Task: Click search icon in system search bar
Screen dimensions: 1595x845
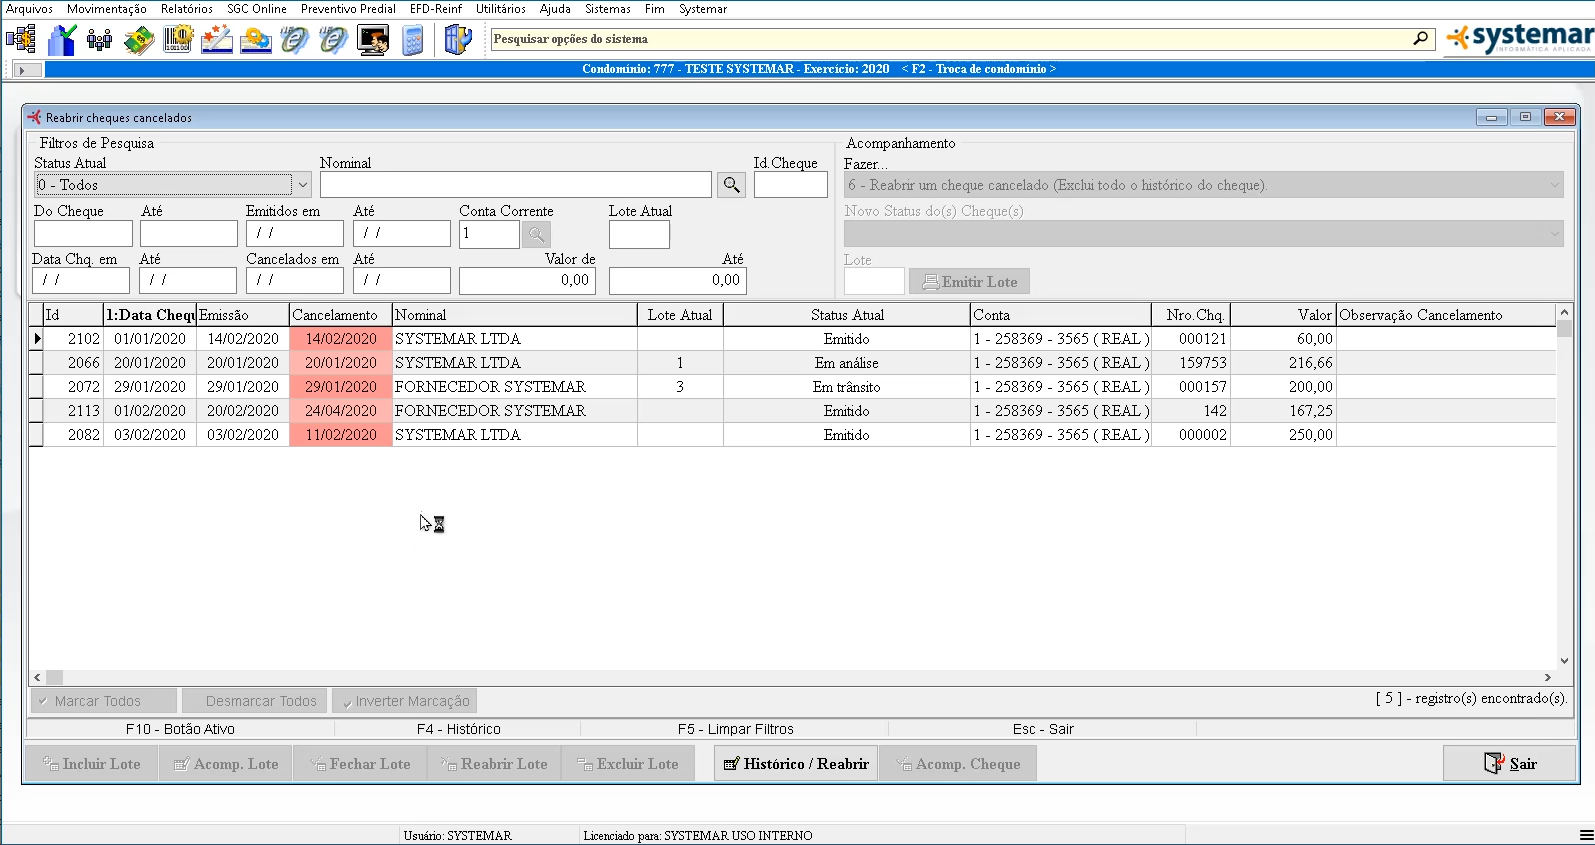Action: click(1420, 39)
